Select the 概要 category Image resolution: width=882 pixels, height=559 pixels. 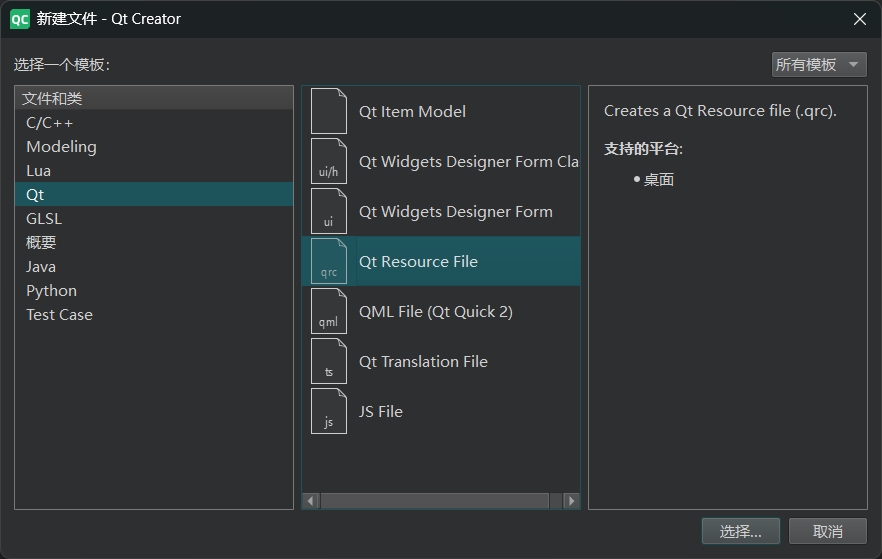click(154, 242)
